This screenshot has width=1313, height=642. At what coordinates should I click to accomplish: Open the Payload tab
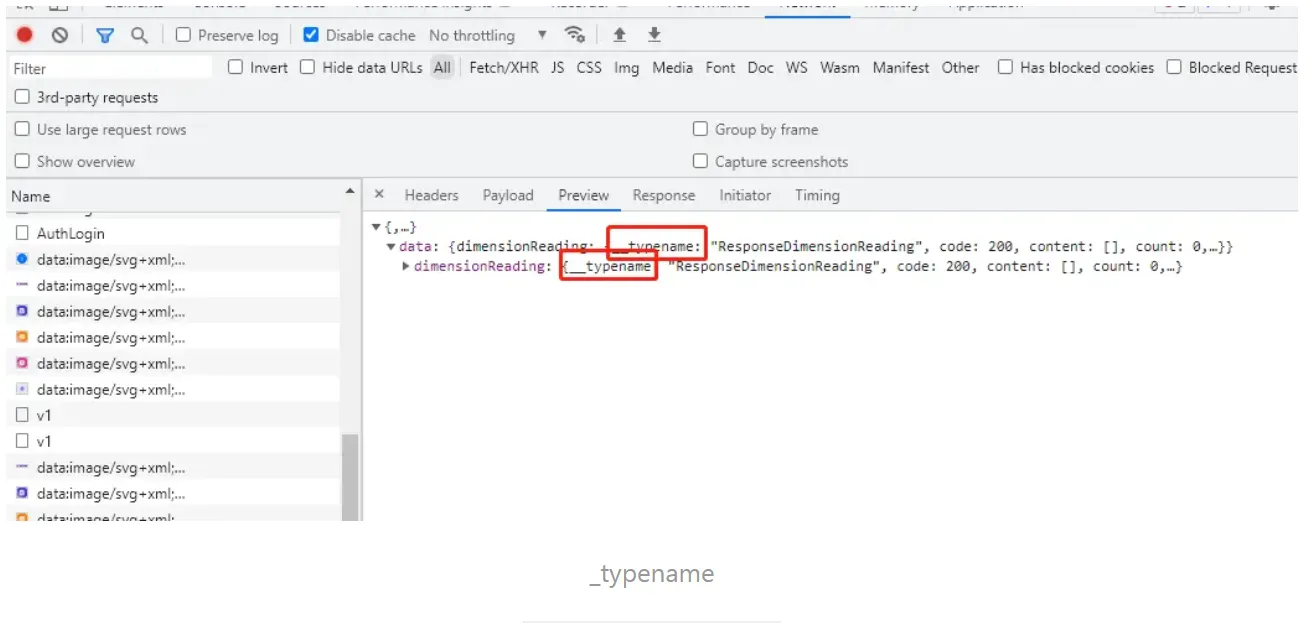508,195
